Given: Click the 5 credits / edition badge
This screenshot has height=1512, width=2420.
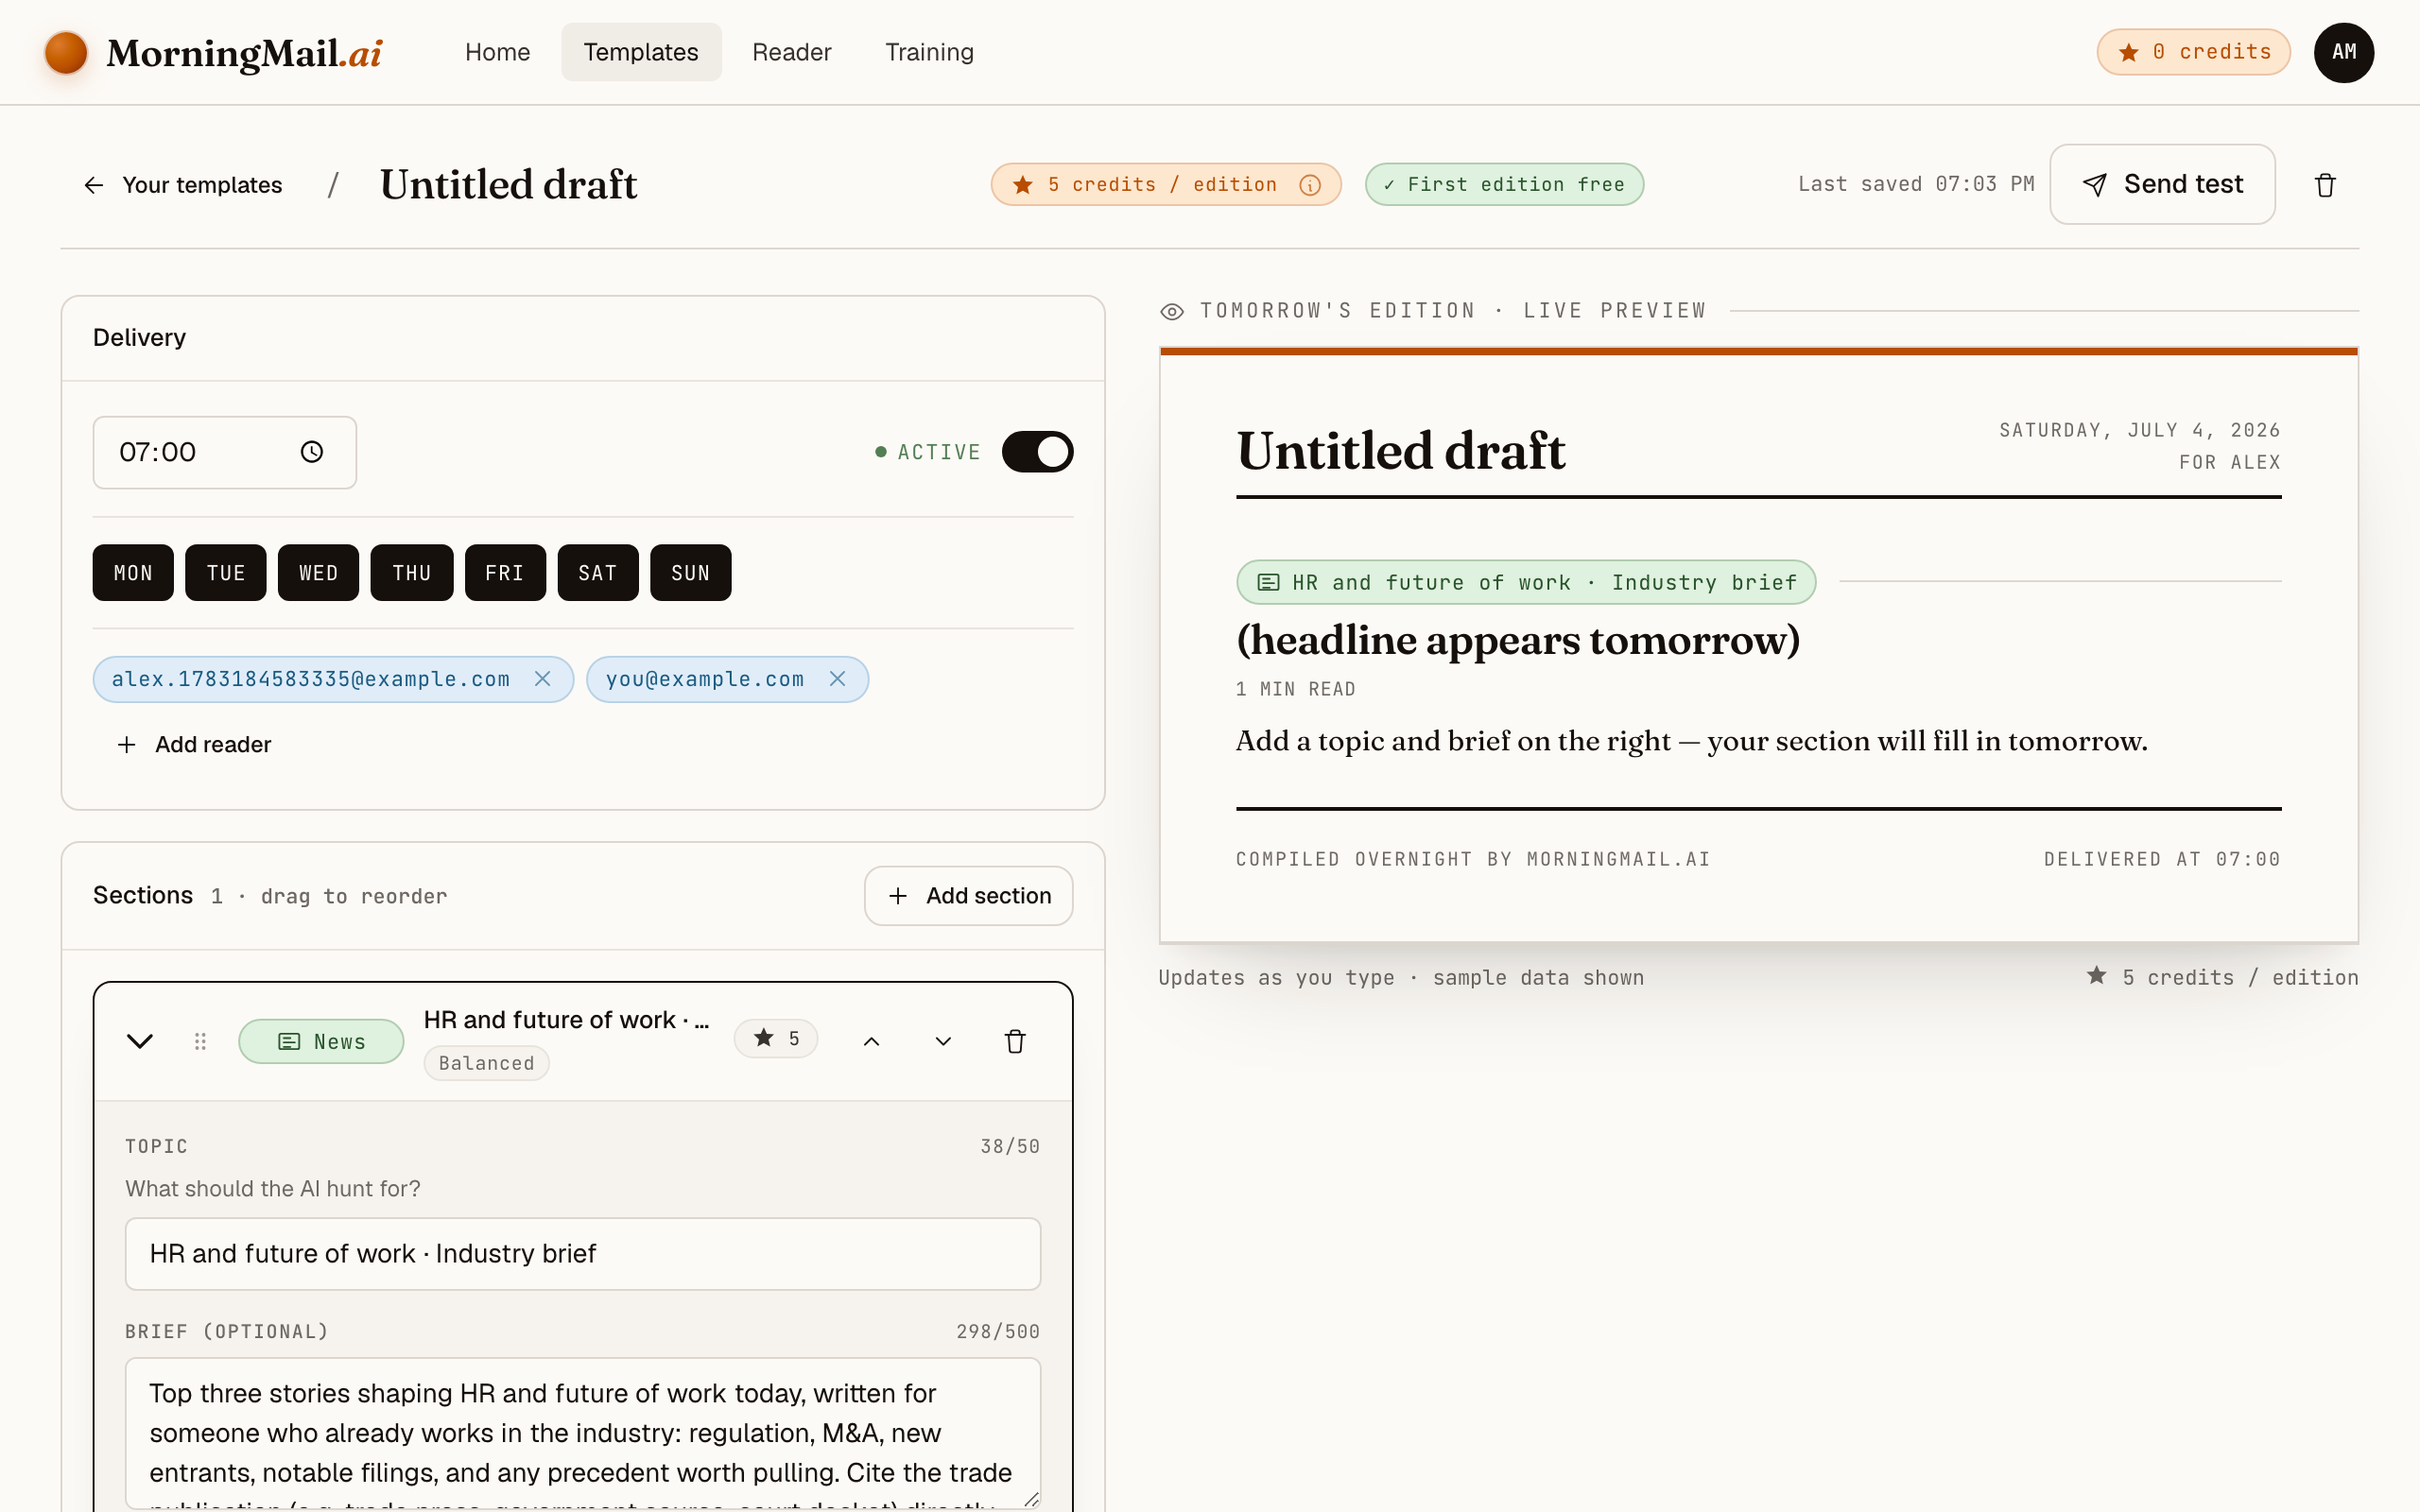Looking at the screenshot, I should pos(1166,185).
